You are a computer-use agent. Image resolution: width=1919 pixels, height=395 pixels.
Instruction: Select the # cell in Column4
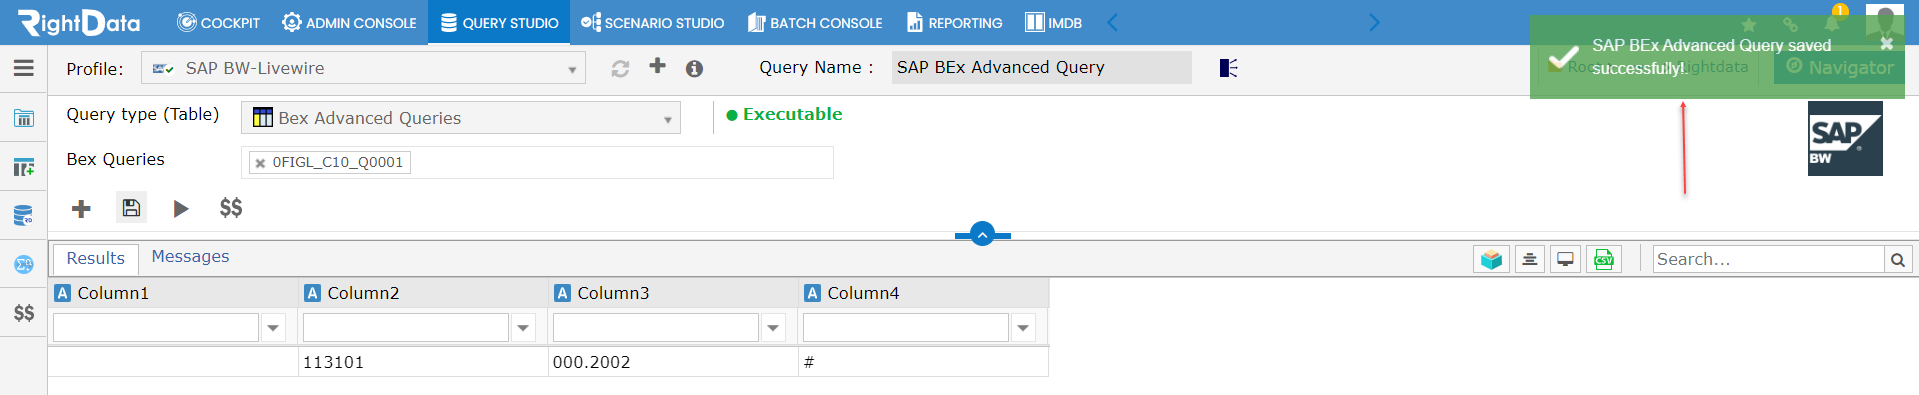pyautogui.click(x=923, y=362)
